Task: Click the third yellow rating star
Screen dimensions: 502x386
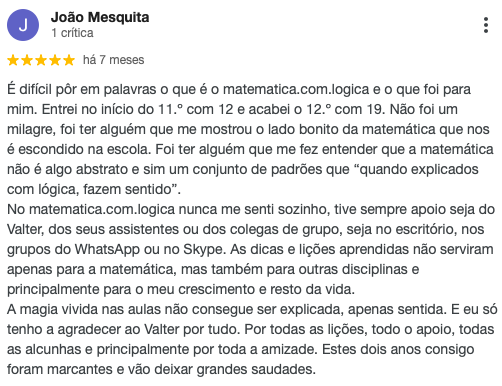Action: point(41,60)
